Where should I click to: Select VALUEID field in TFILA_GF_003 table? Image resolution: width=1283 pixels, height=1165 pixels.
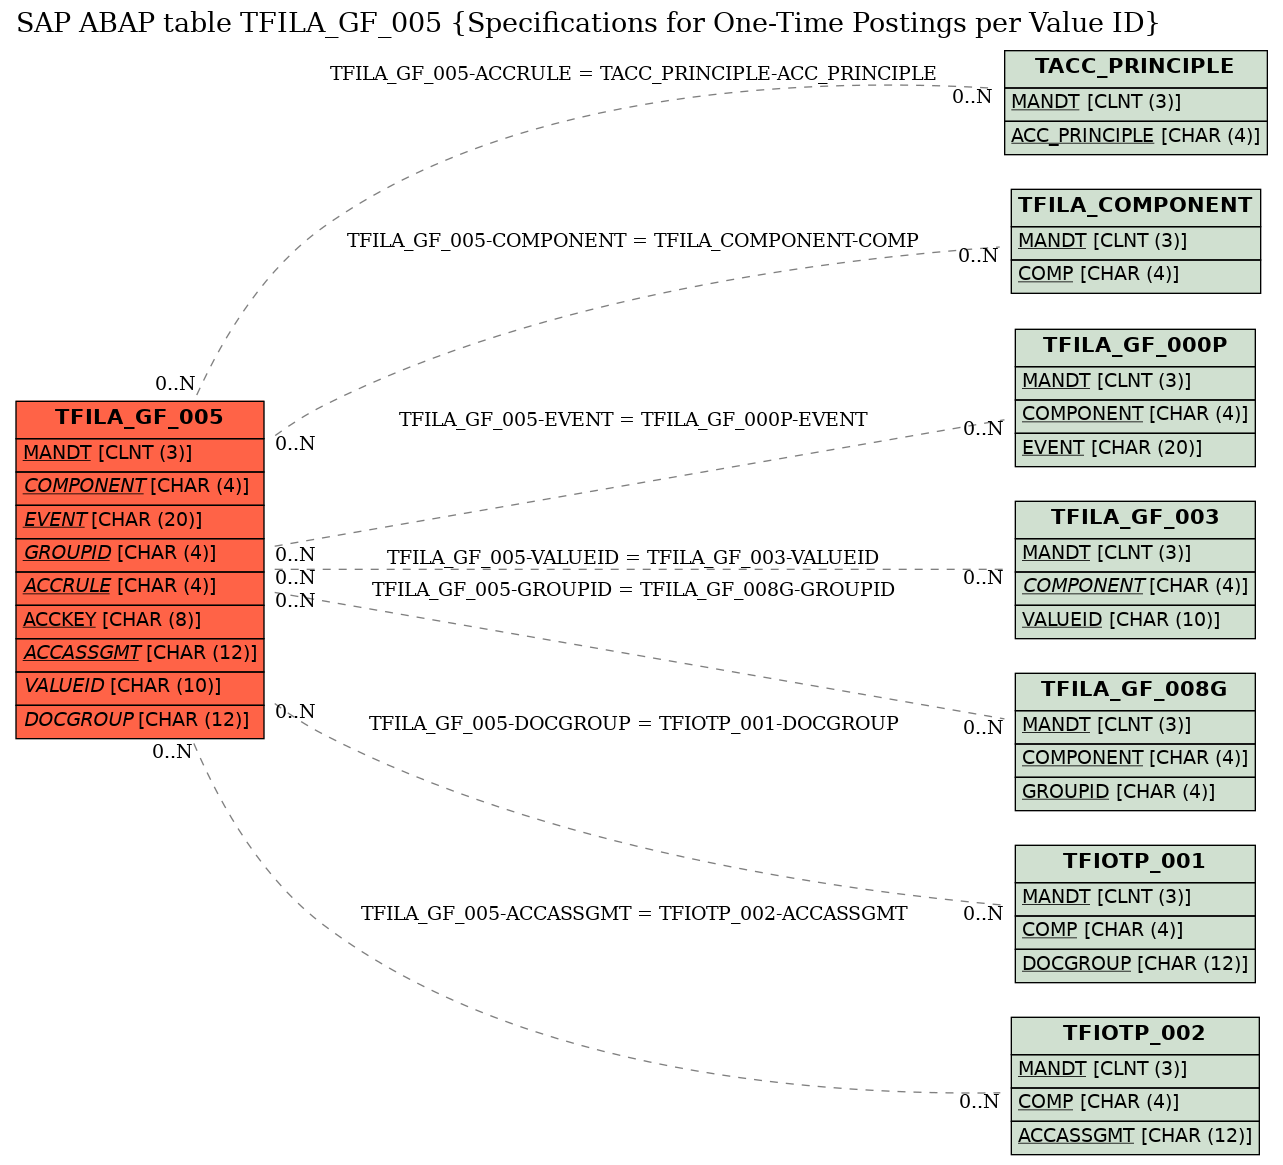tap(1135, 621)
